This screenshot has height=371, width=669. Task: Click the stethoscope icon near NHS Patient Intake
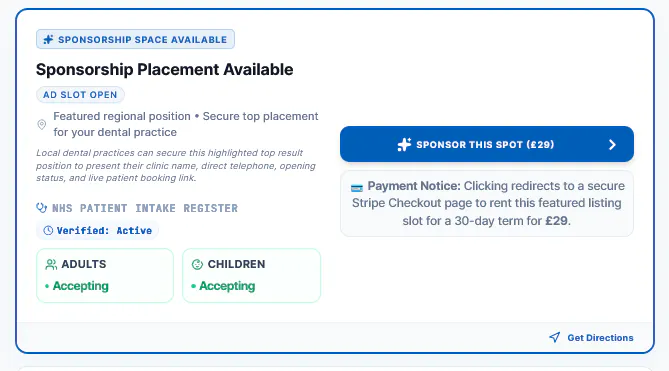[41, 208]
